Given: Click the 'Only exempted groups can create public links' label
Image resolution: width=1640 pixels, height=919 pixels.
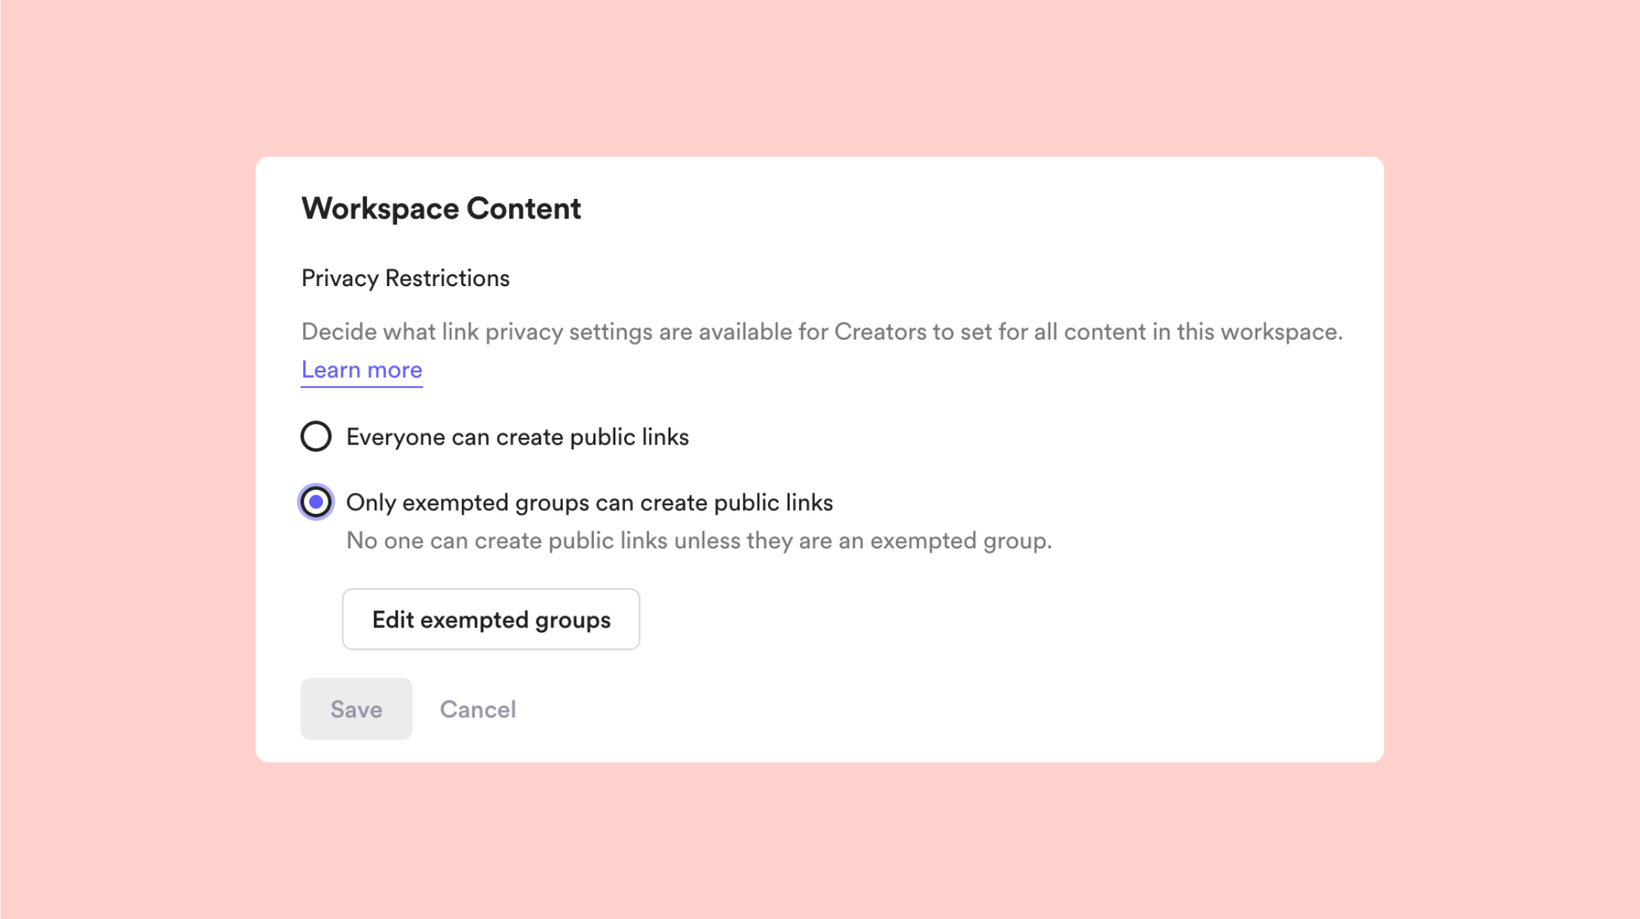Looking at the screenshot, I should [x=589, y=502].
